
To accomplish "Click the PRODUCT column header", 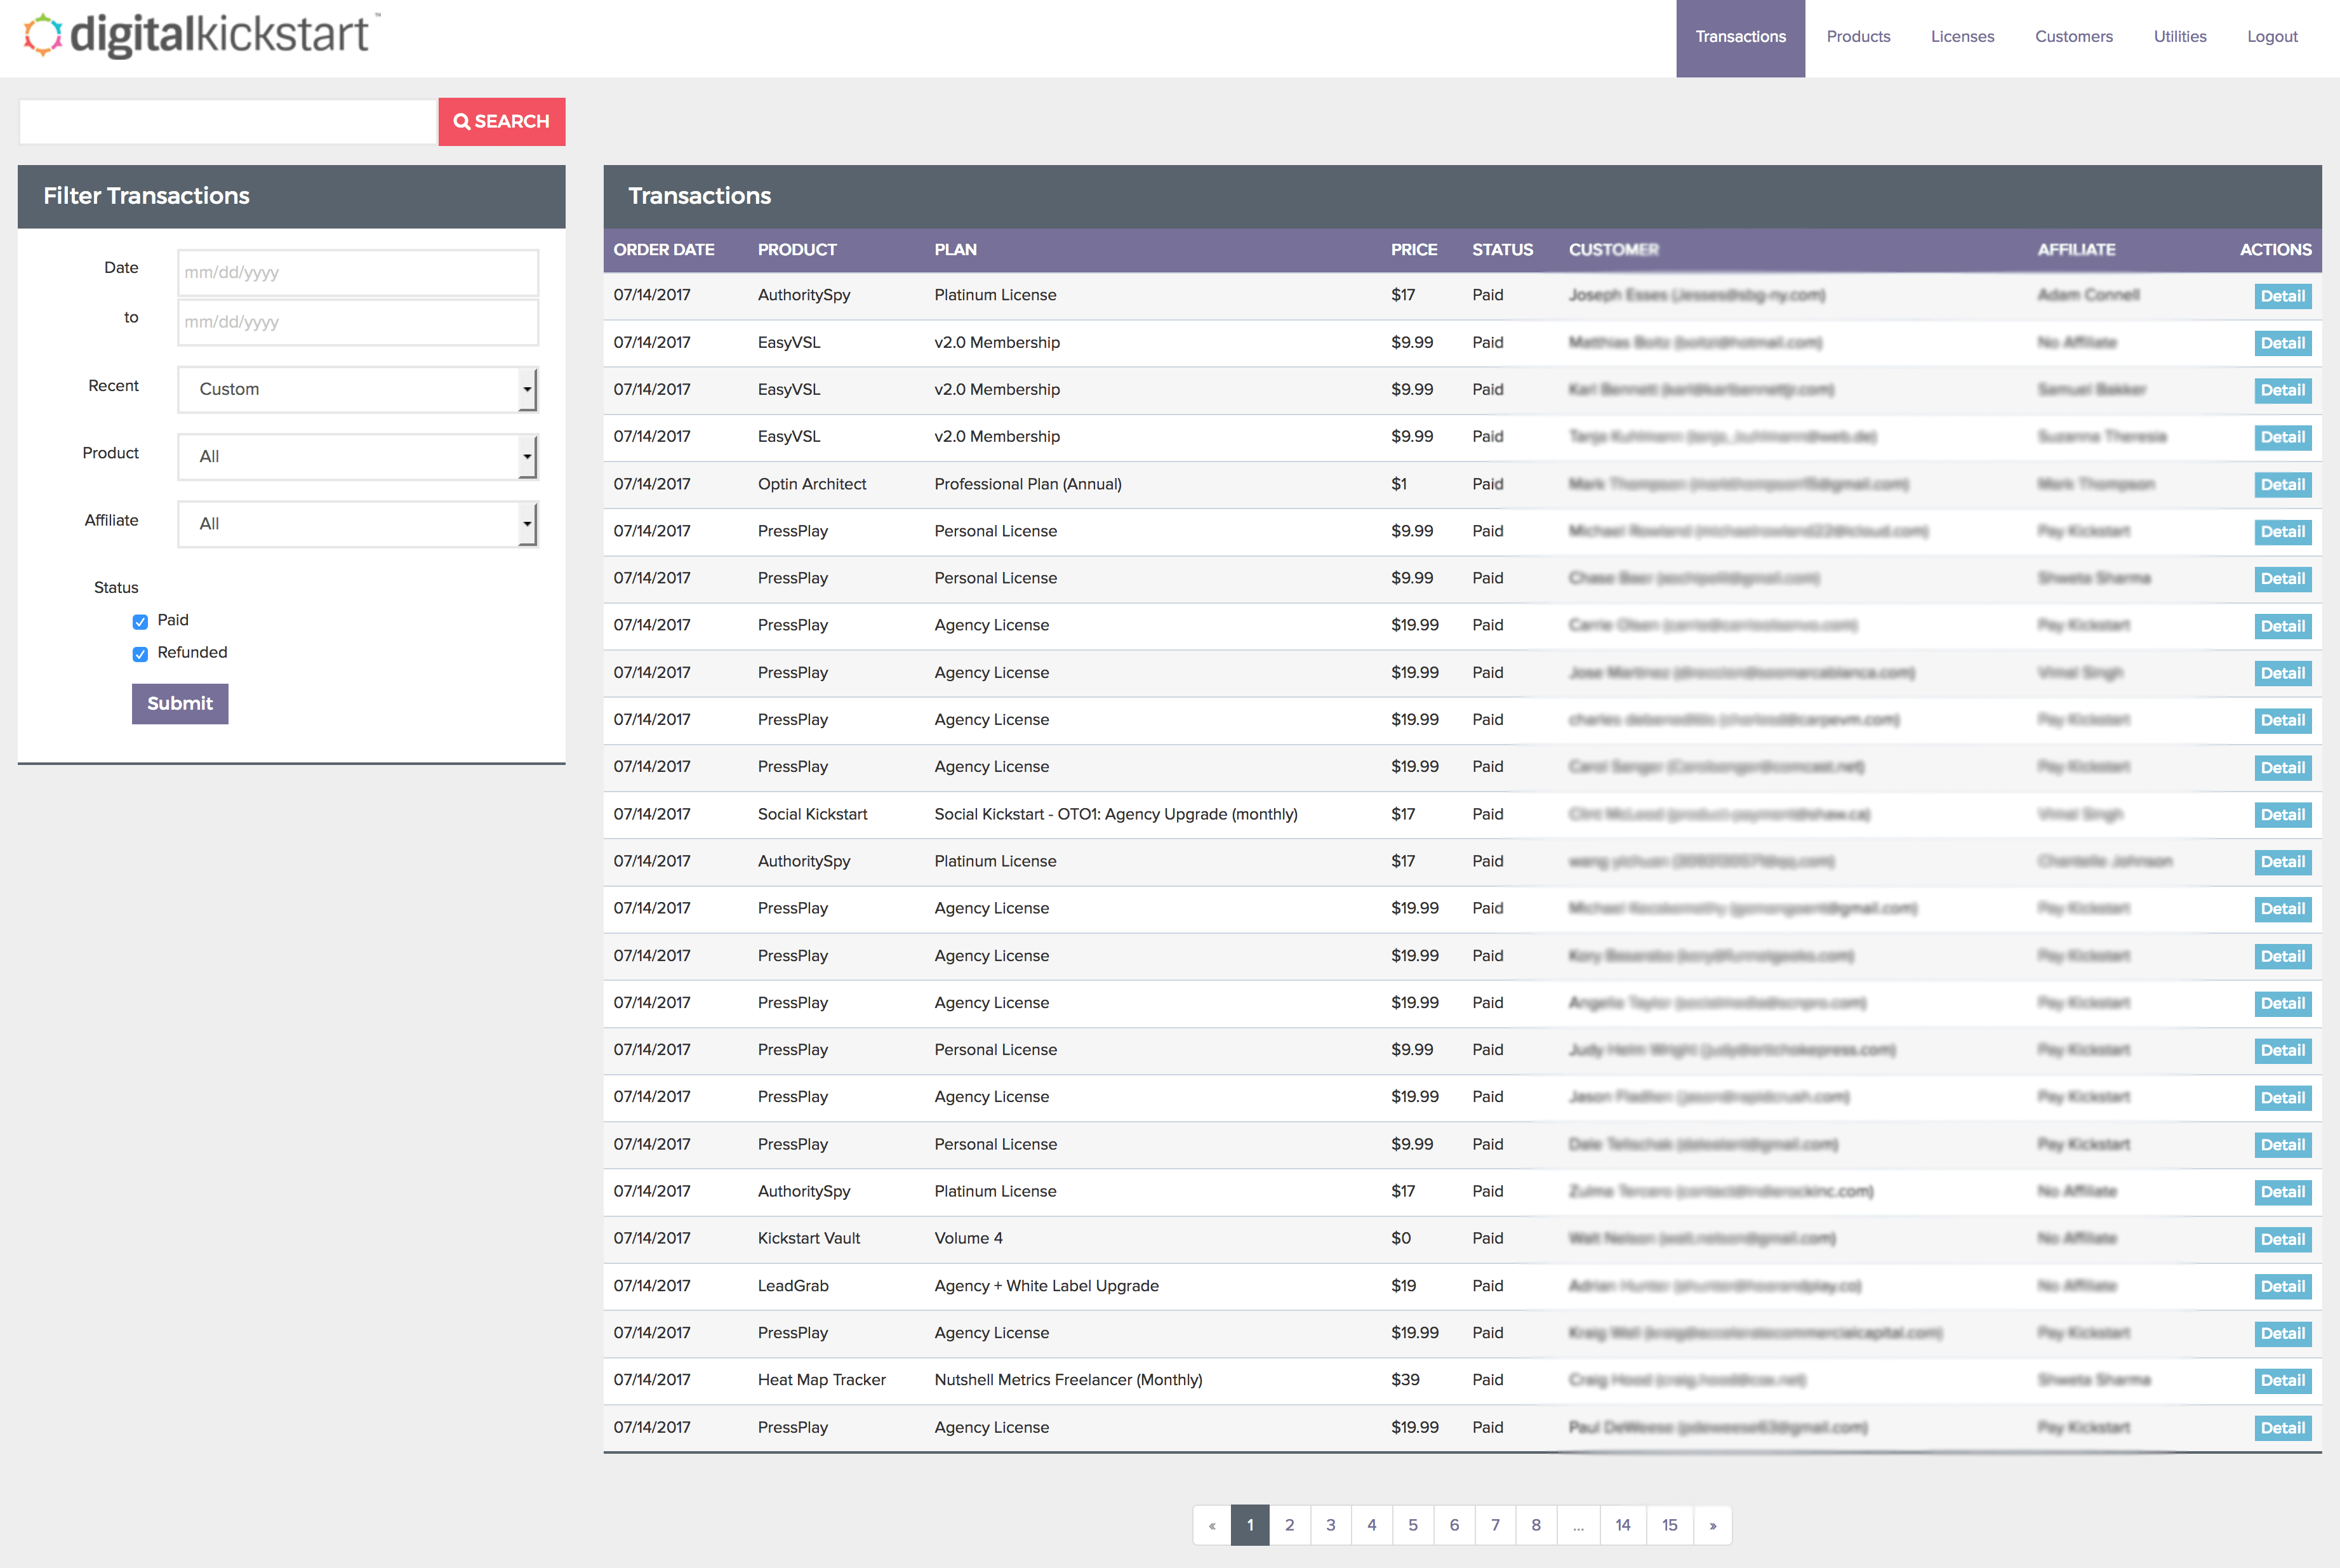I will (797, 250).
